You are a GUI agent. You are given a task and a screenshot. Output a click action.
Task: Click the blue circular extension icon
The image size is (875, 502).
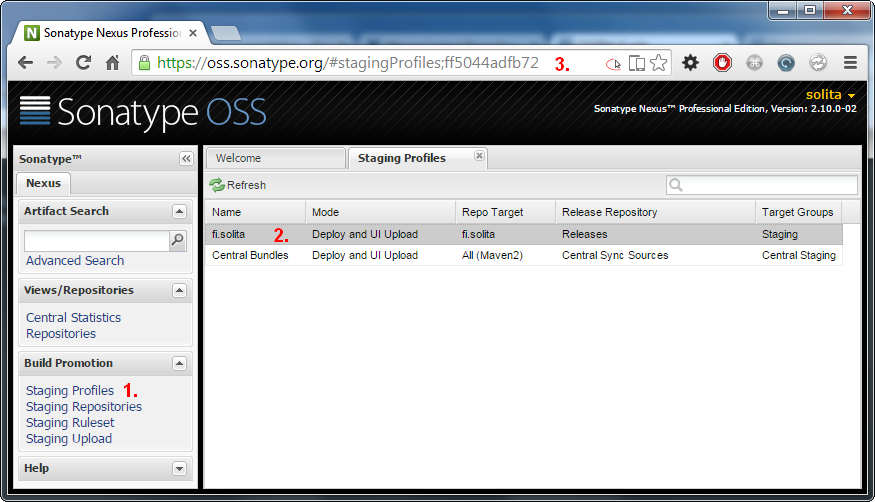(x=786, y=63)
